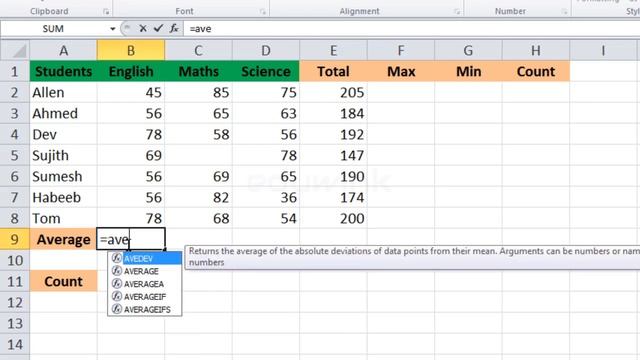
Task: Select column I header
Action: click(603, 51)
